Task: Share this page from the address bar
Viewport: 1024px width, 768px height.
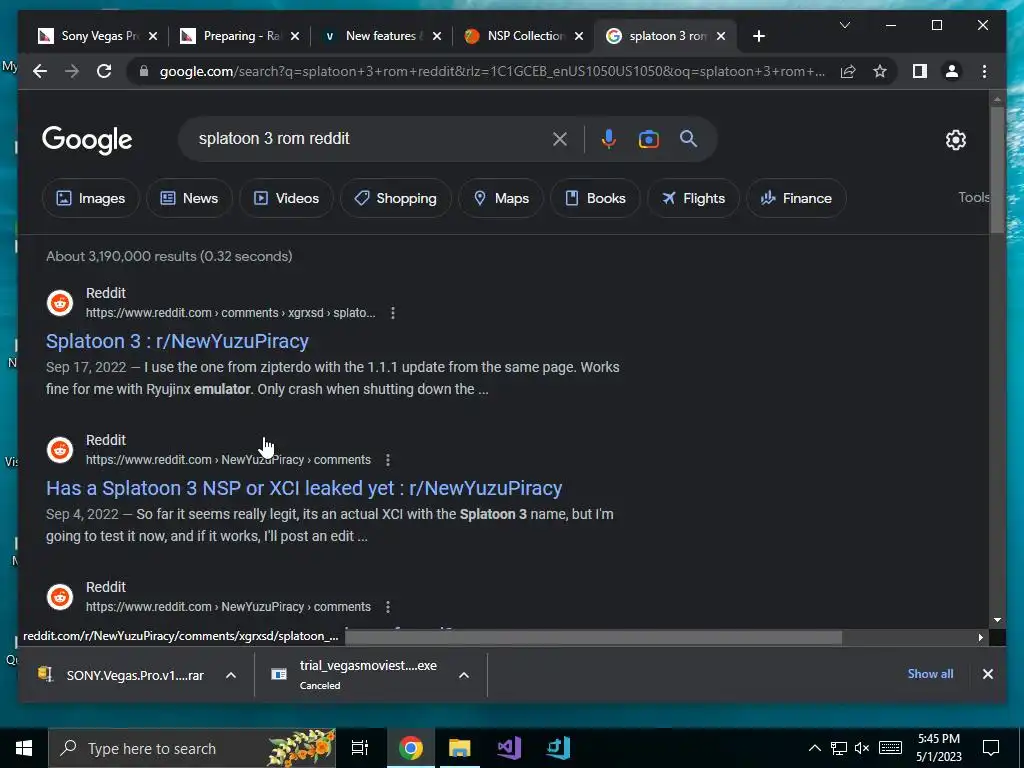Action: pos(848,71)
